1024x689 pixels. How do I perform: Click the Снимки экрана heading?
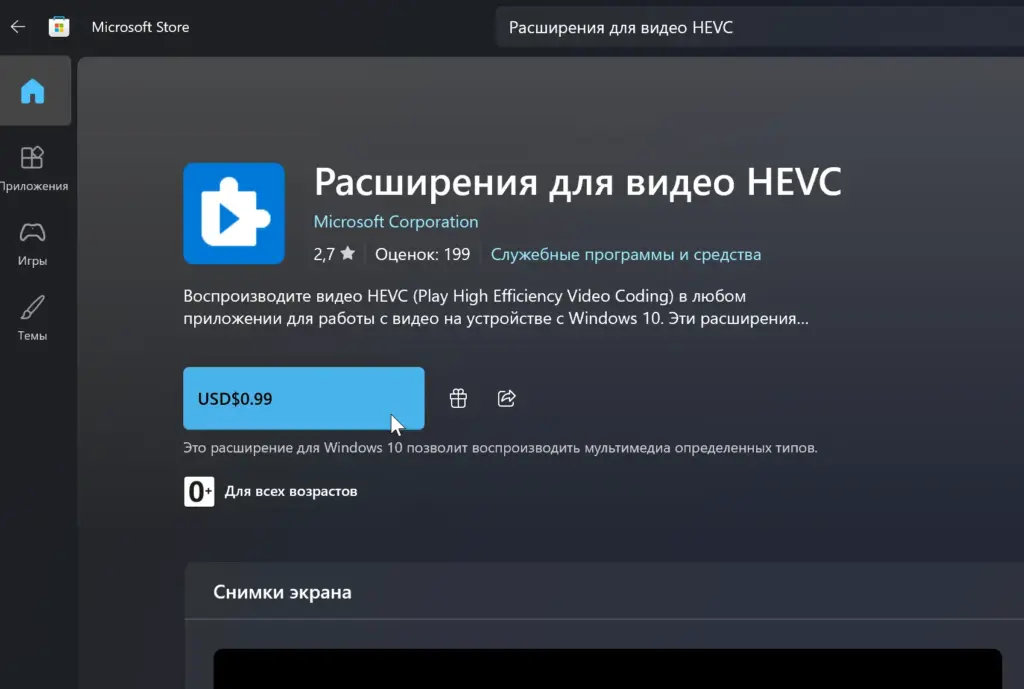[x=282, y=592]
